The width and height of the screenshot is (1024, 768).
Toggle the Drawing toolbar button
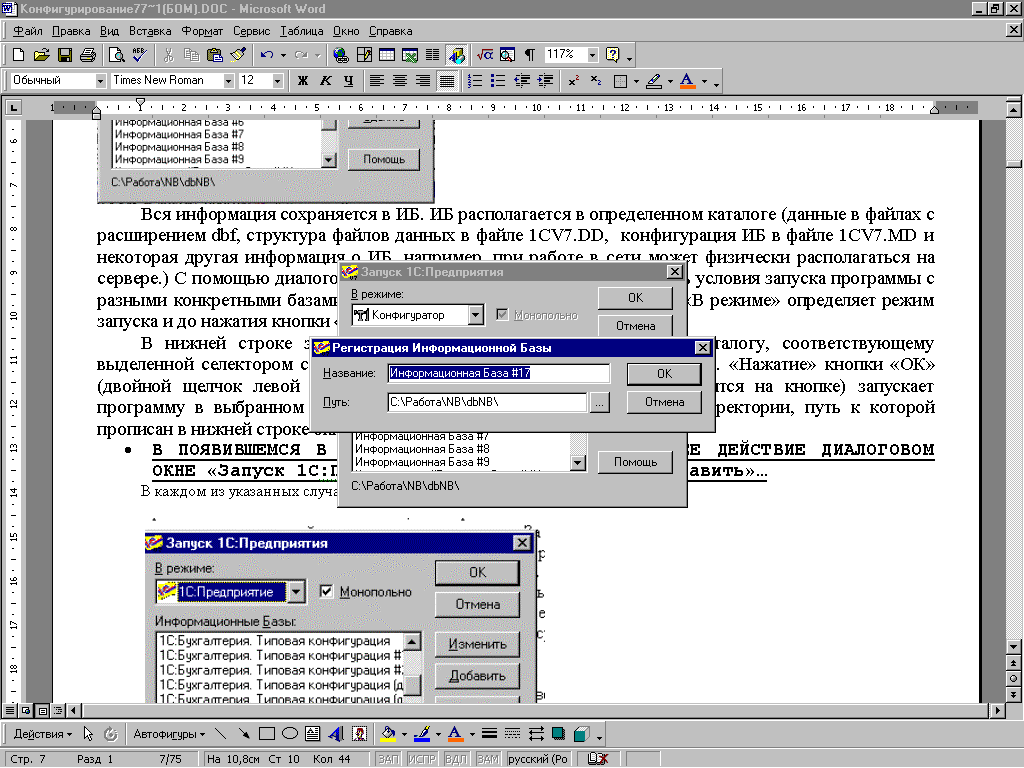click(x=456, y=55)
